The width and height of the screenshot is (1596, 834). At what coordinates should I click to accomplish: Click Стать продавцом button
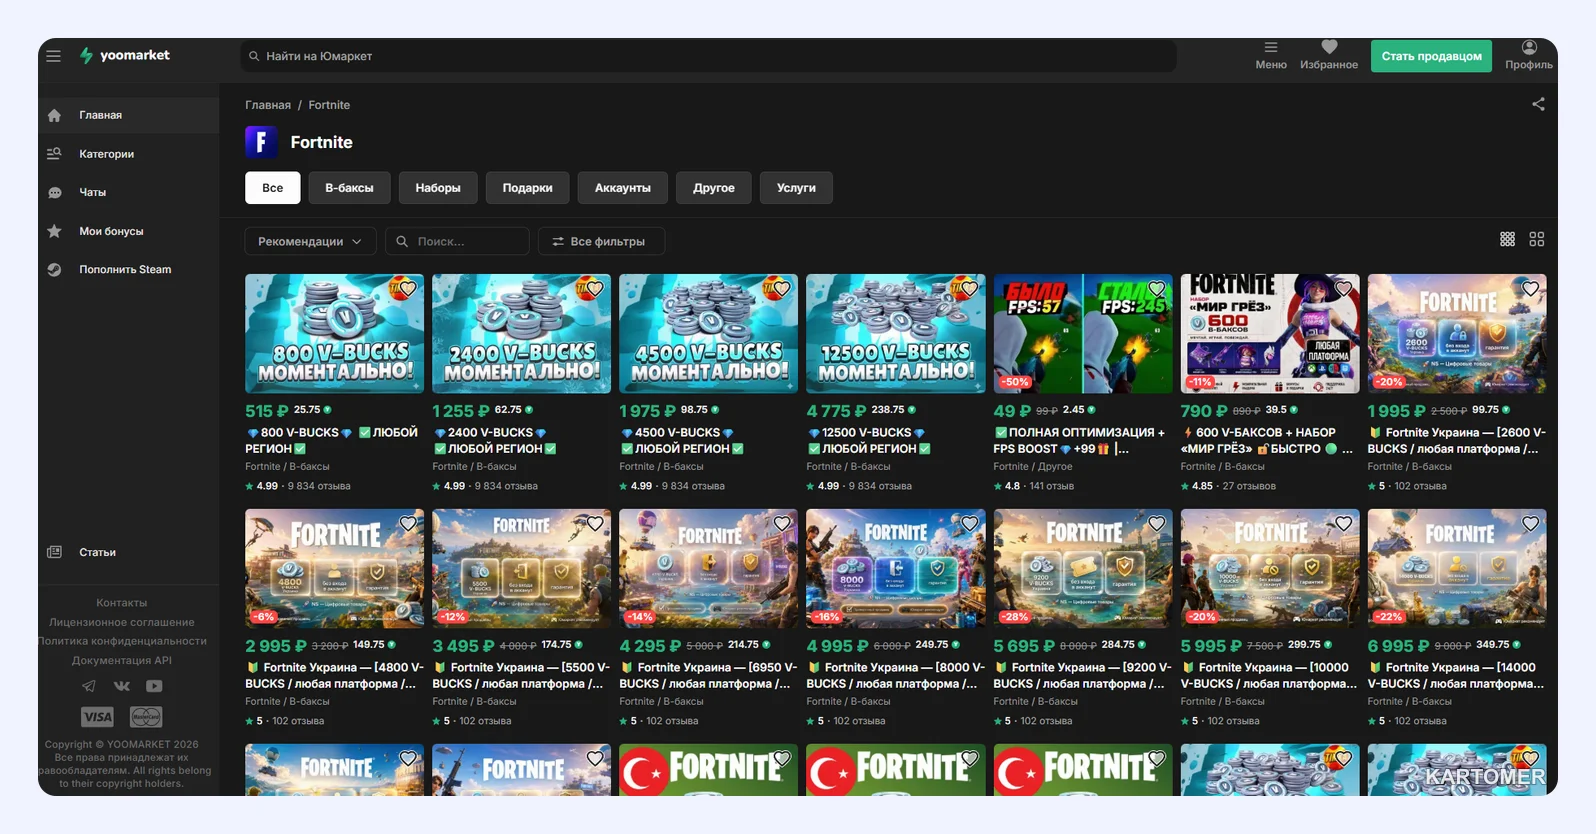1432,56
